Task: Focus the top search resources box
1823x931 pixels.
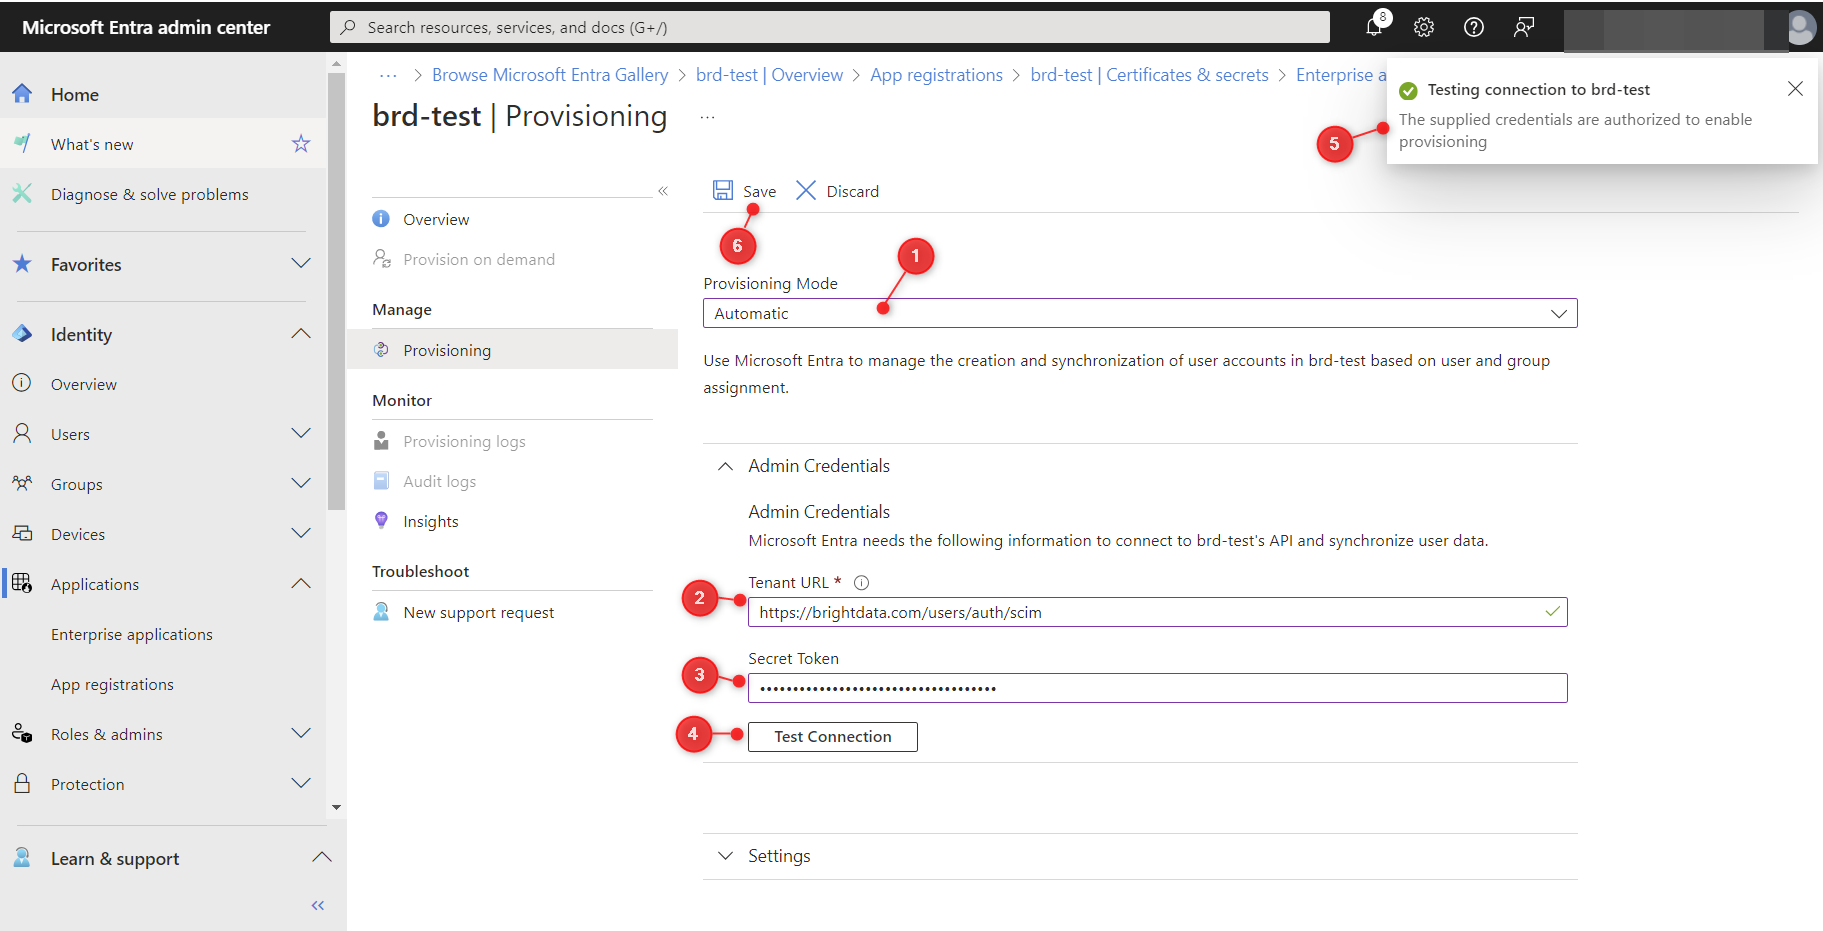Action: (830, 27)
